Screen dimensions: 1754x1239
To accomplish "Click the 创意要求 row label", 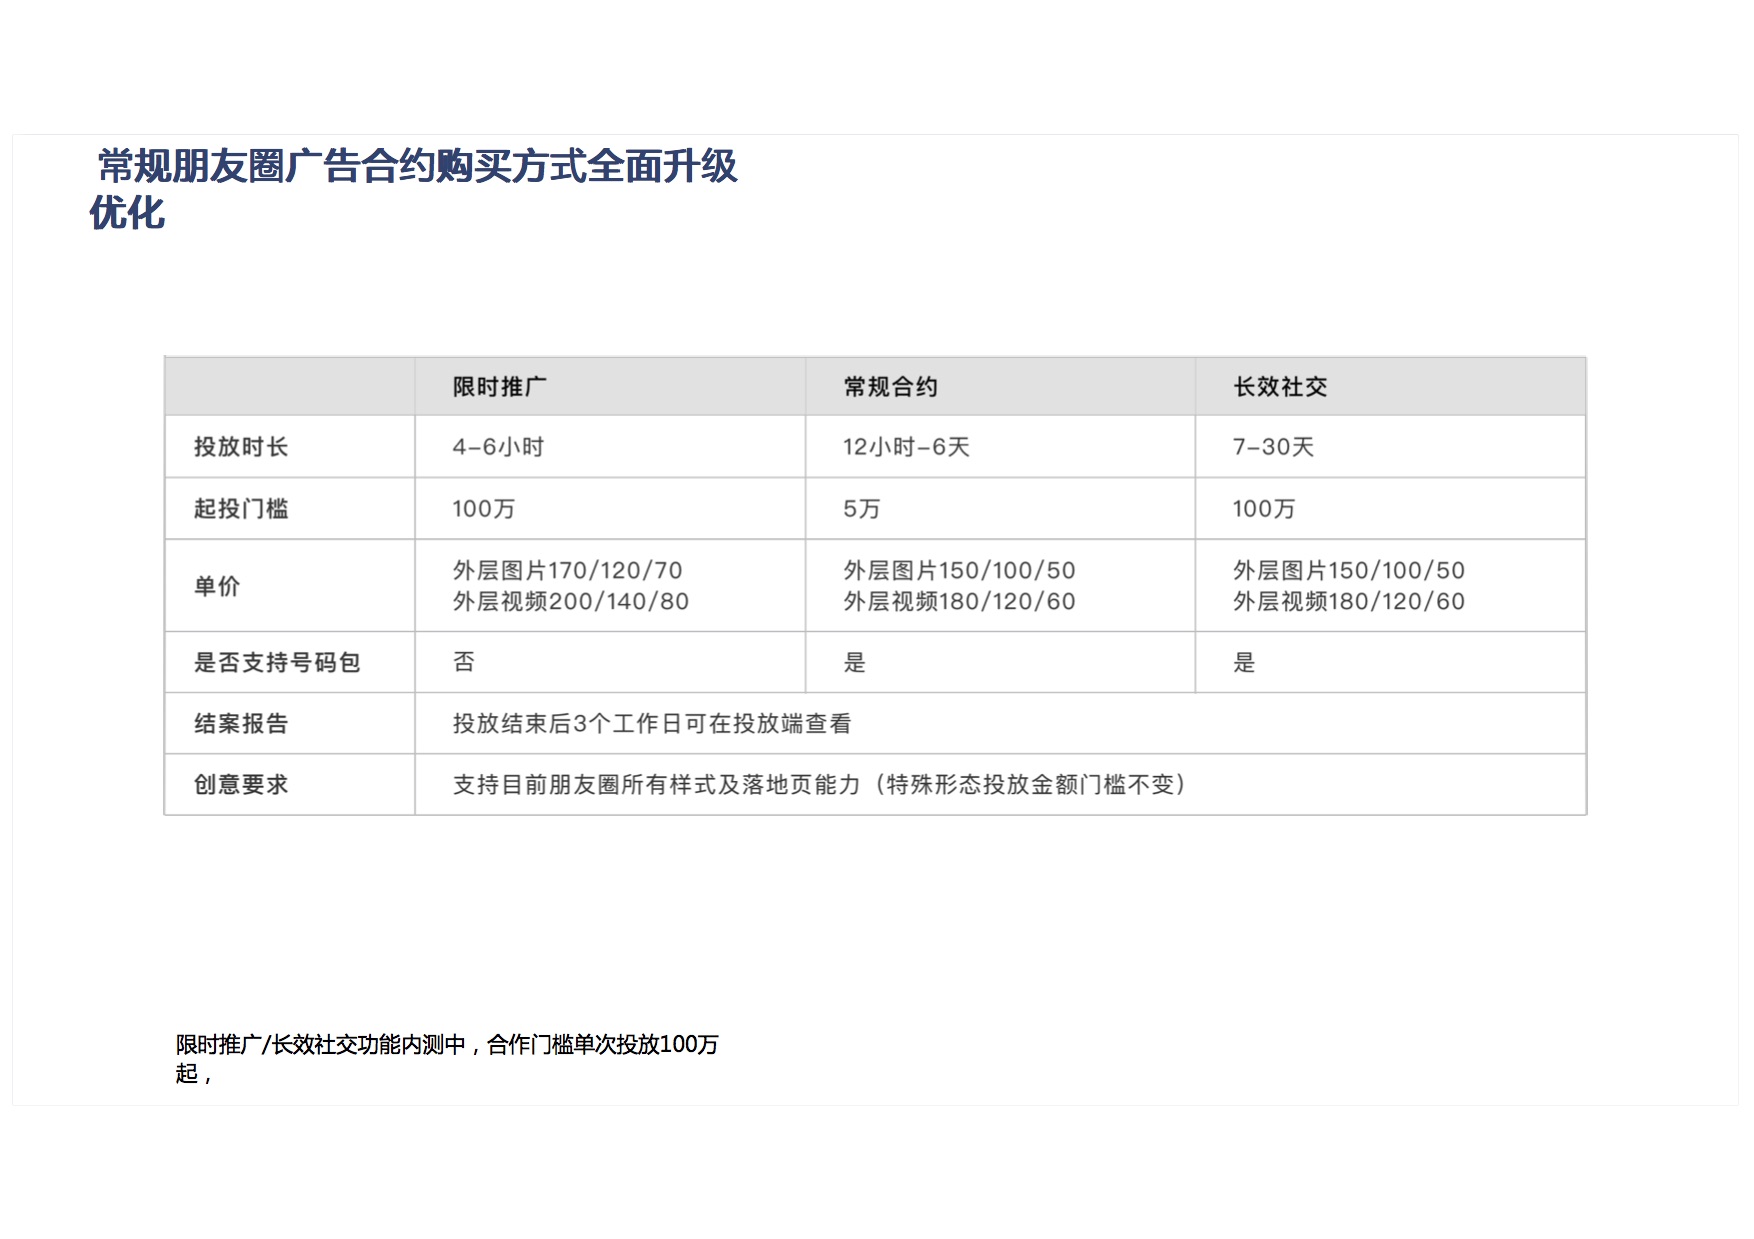I will [241, 785].
